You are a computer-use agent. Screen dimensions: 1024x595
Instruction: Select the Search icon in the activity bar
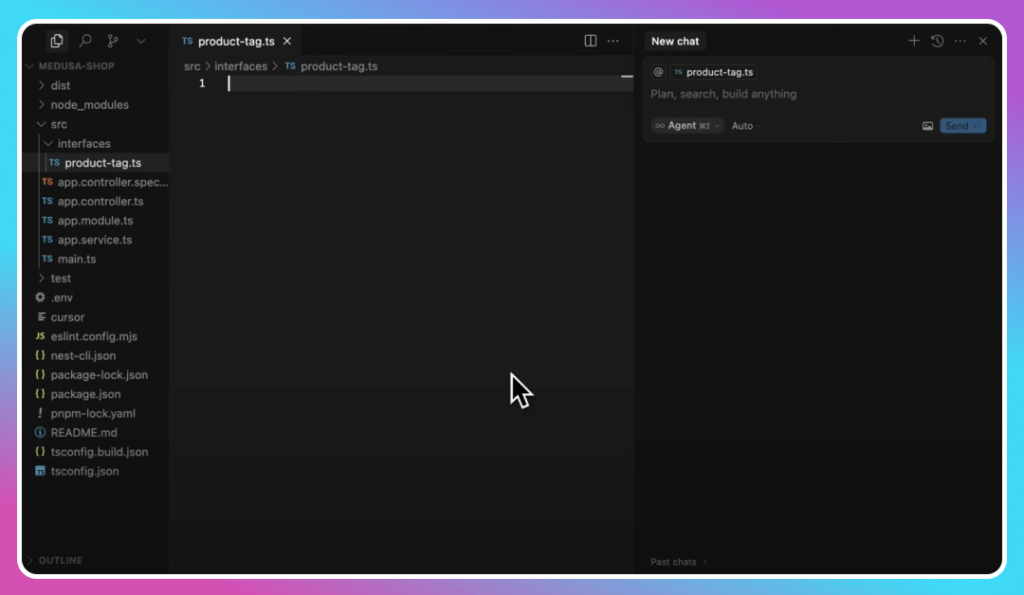(84, 41)
